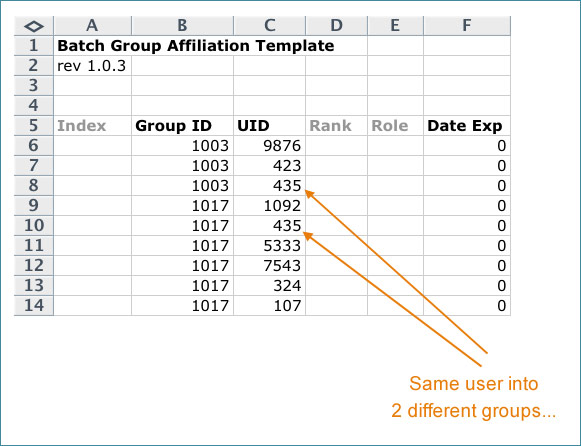
Task: Select column A header
Action: click(92, 26)
